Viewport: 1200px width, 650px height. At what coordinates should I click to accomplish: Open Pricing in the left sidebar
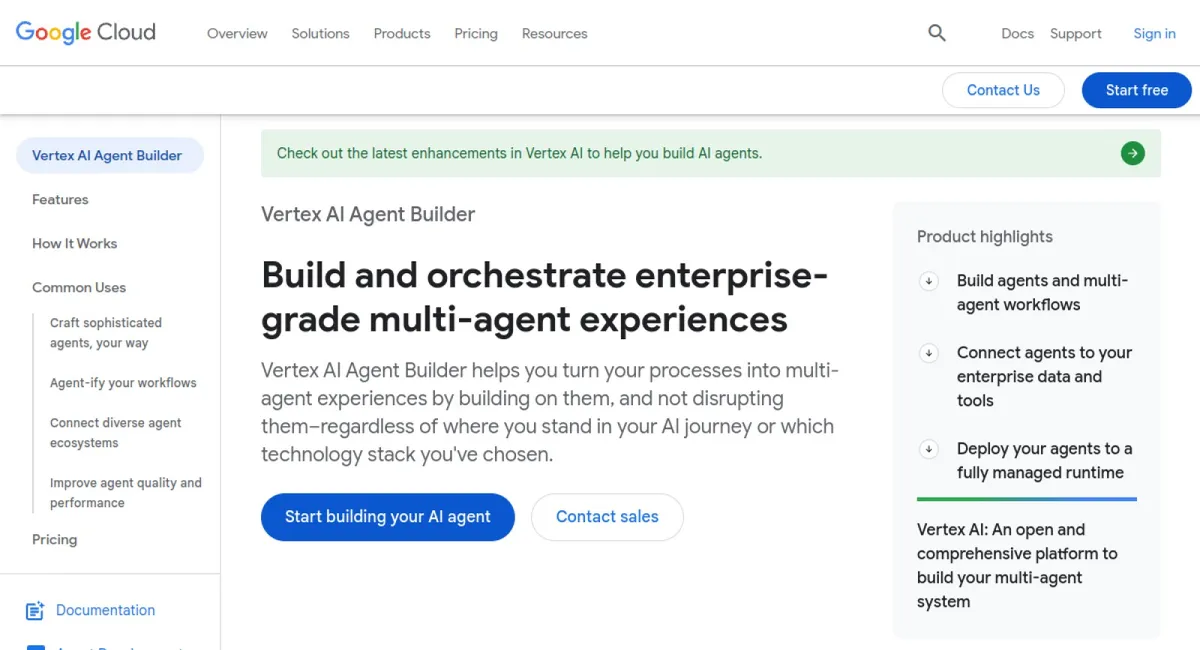[54, 539]
